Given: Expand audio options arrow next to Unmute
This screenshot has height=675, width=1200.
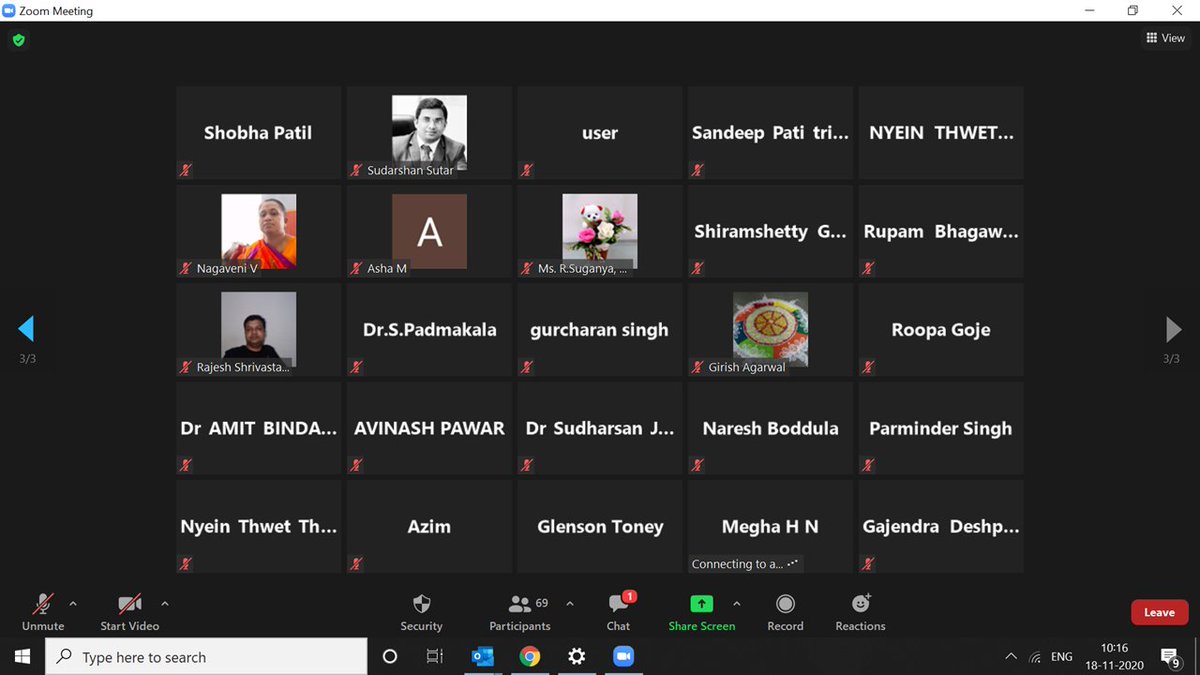Looking at the screenshot, I should pyautogui.click(x=72, y=603).
